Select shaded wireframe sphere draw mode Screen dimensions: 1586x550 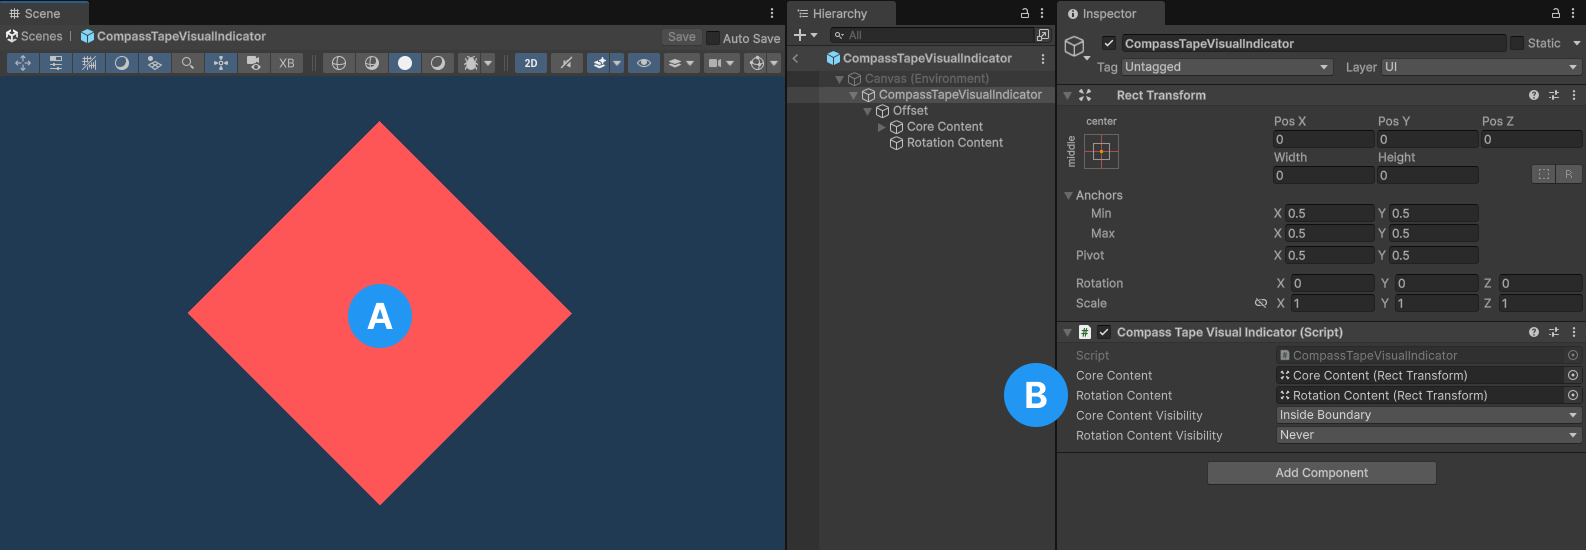coord(372,63)
